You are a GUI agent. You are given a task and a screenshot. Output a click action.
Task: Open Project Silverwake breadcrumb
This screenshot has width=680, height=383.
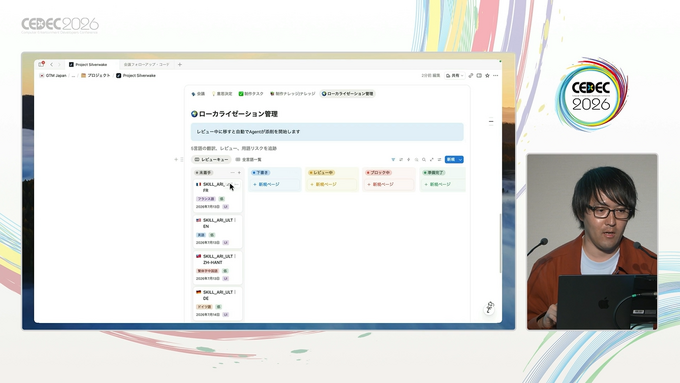click(136, 75)
